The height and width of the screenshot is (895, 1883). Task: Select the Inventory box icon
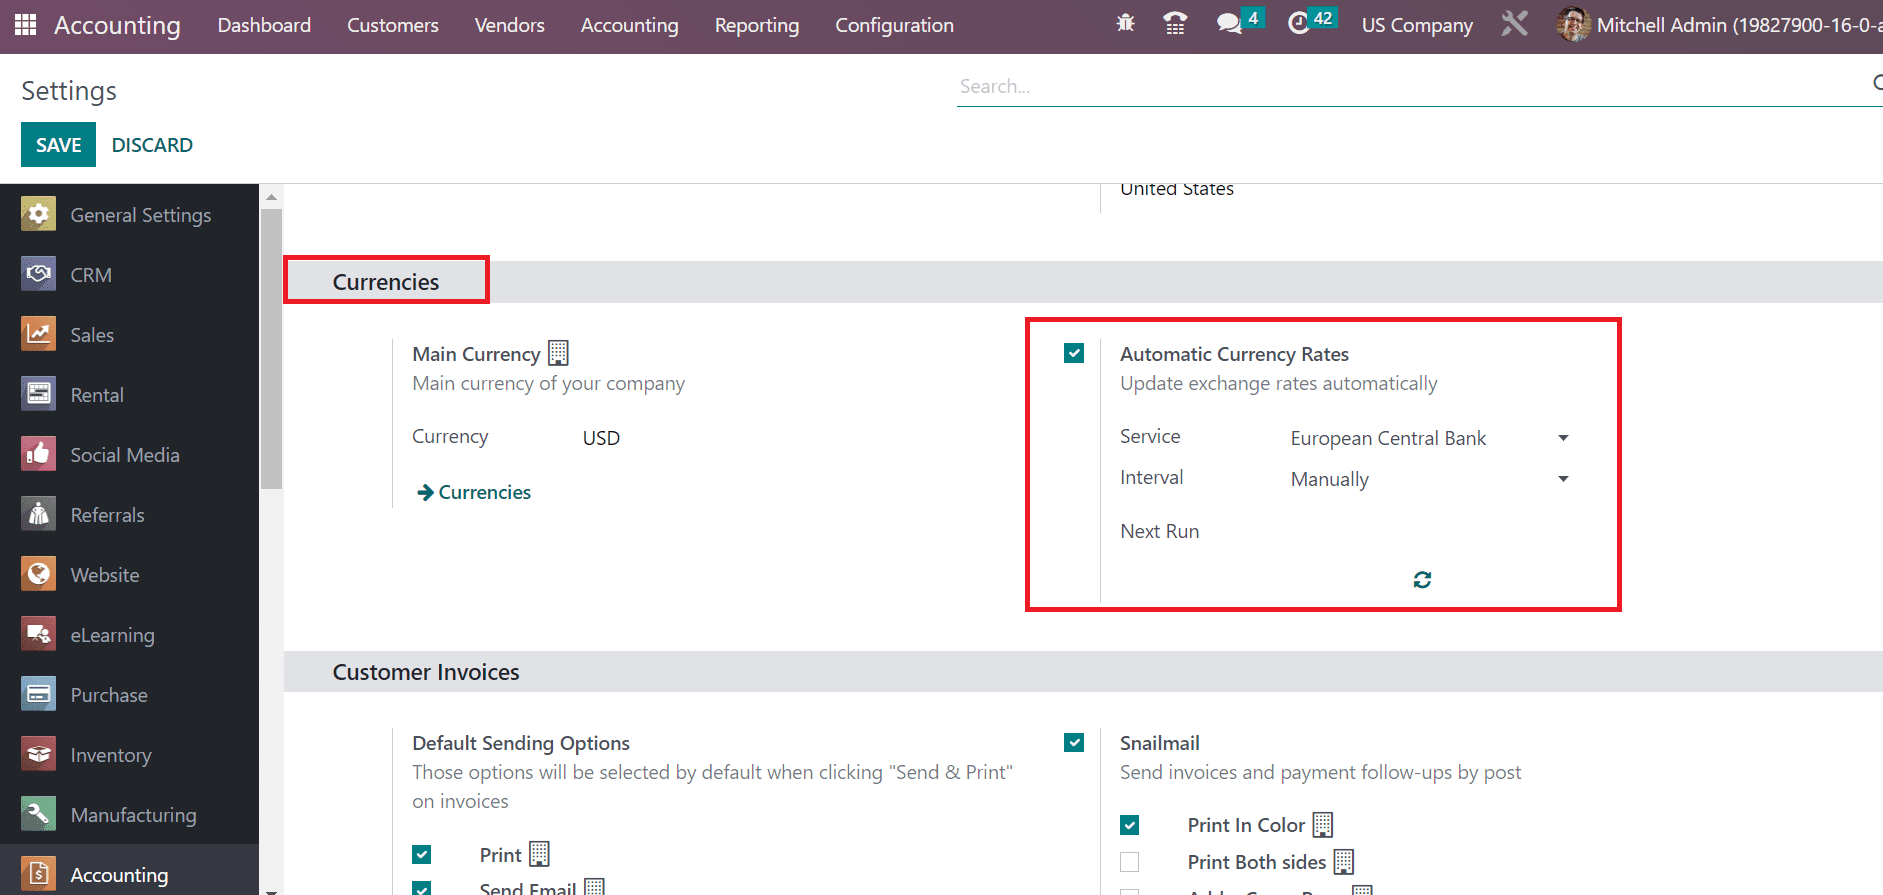[38, 754]
